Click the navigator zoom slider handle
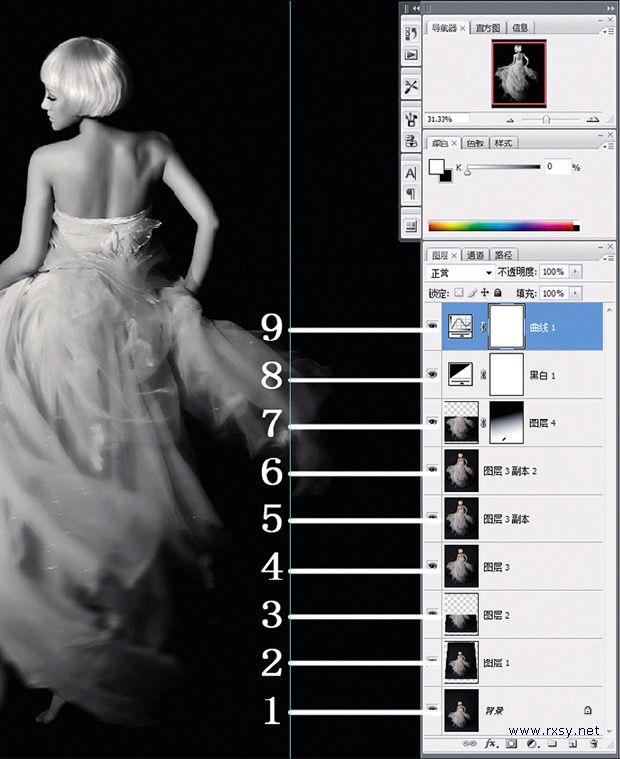 [x=546, y=119]
